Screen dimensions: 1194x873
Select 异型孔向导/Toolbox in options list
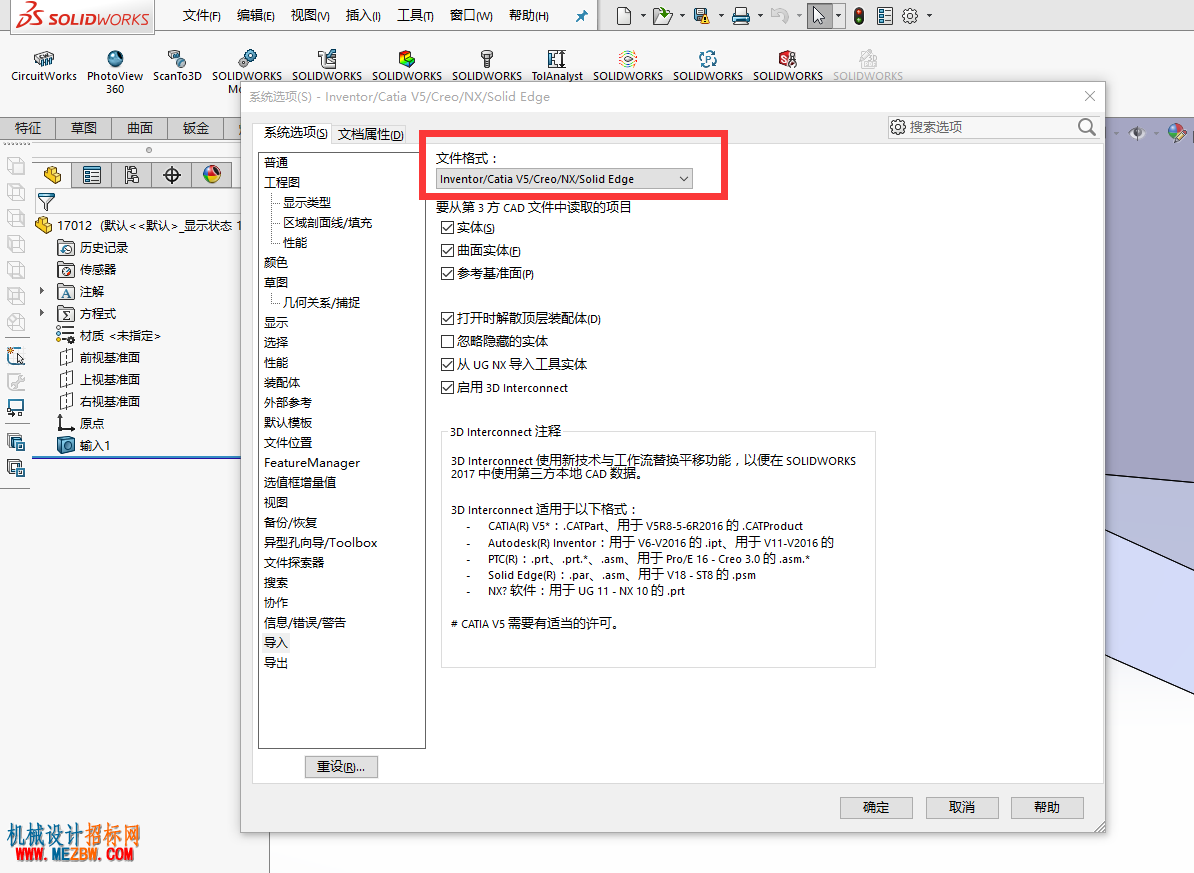(321, 542)
